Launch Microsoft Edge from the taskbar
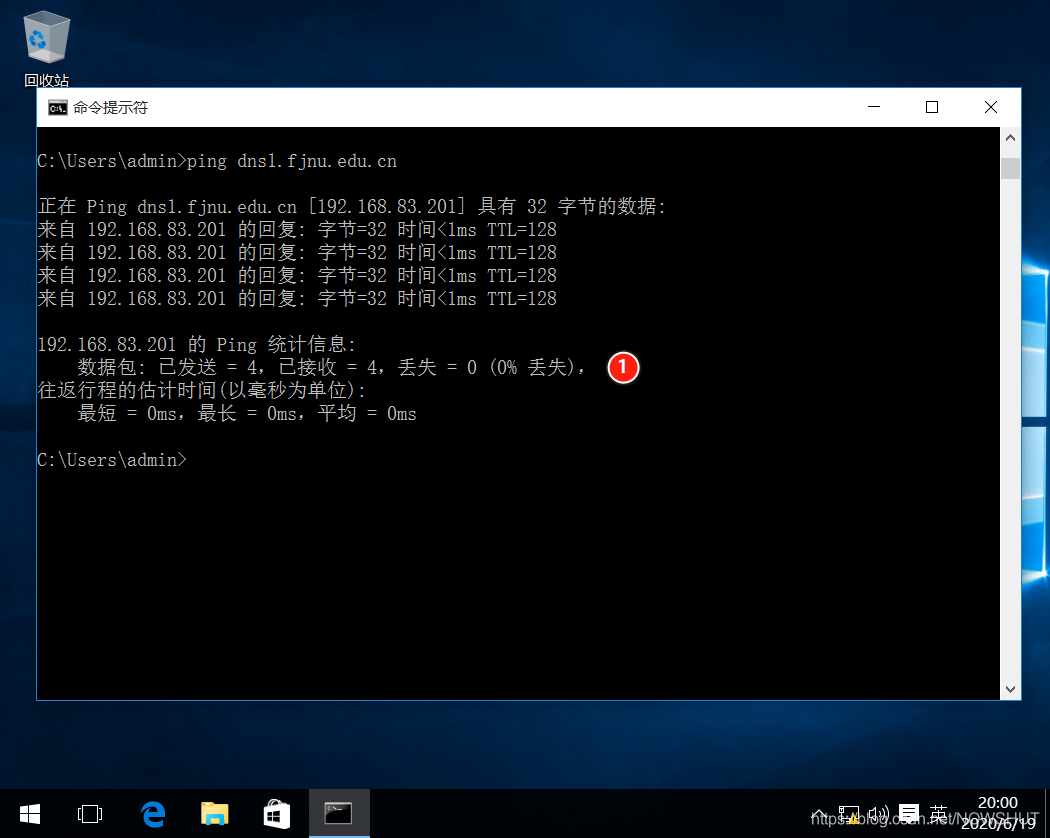The width and height of the screenshot is (1050, 838). [152, 814]
